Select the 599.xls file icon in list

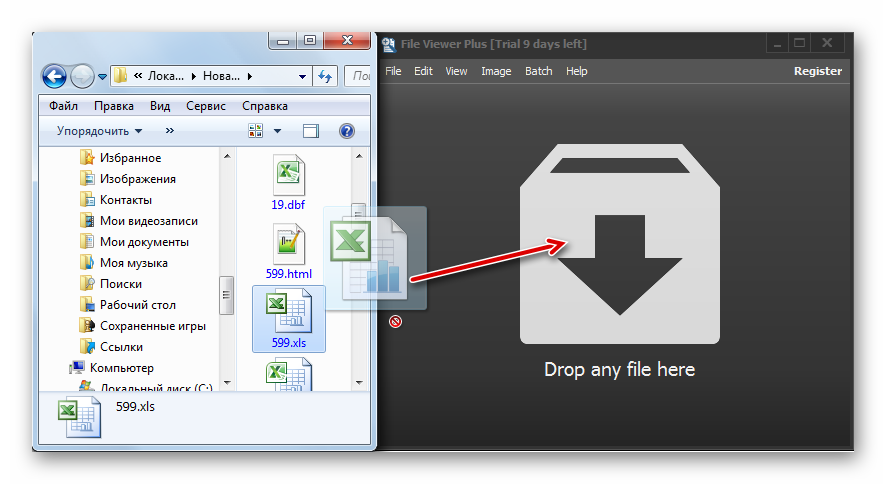pyautogui.click(x=288, y=311)
